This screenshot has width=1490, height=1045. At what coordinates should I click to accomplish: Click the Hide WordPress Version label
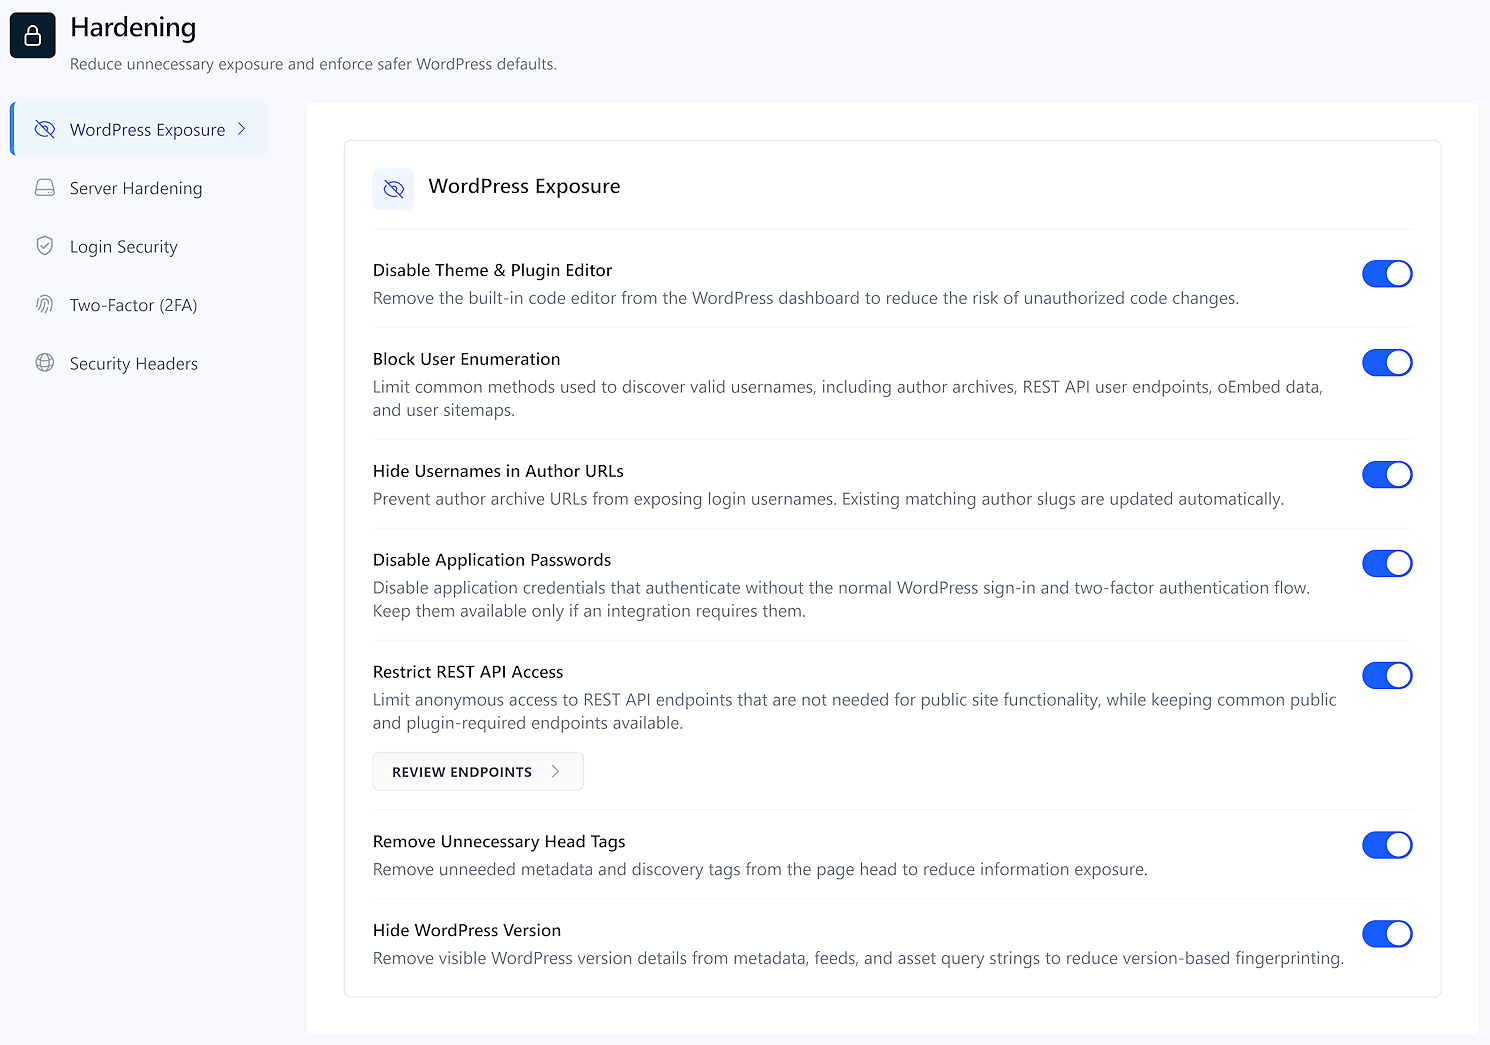tap(467, 930)
